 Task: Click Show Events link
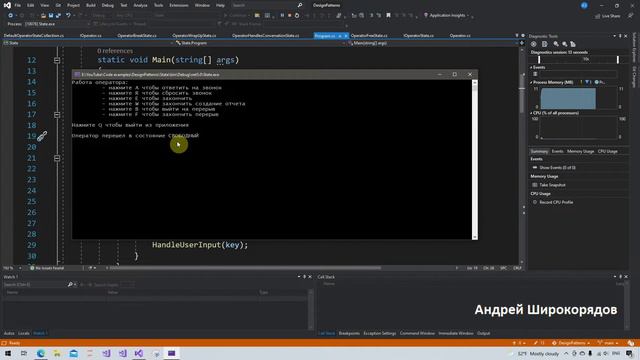pyautogui.click(x=557, y=168)
